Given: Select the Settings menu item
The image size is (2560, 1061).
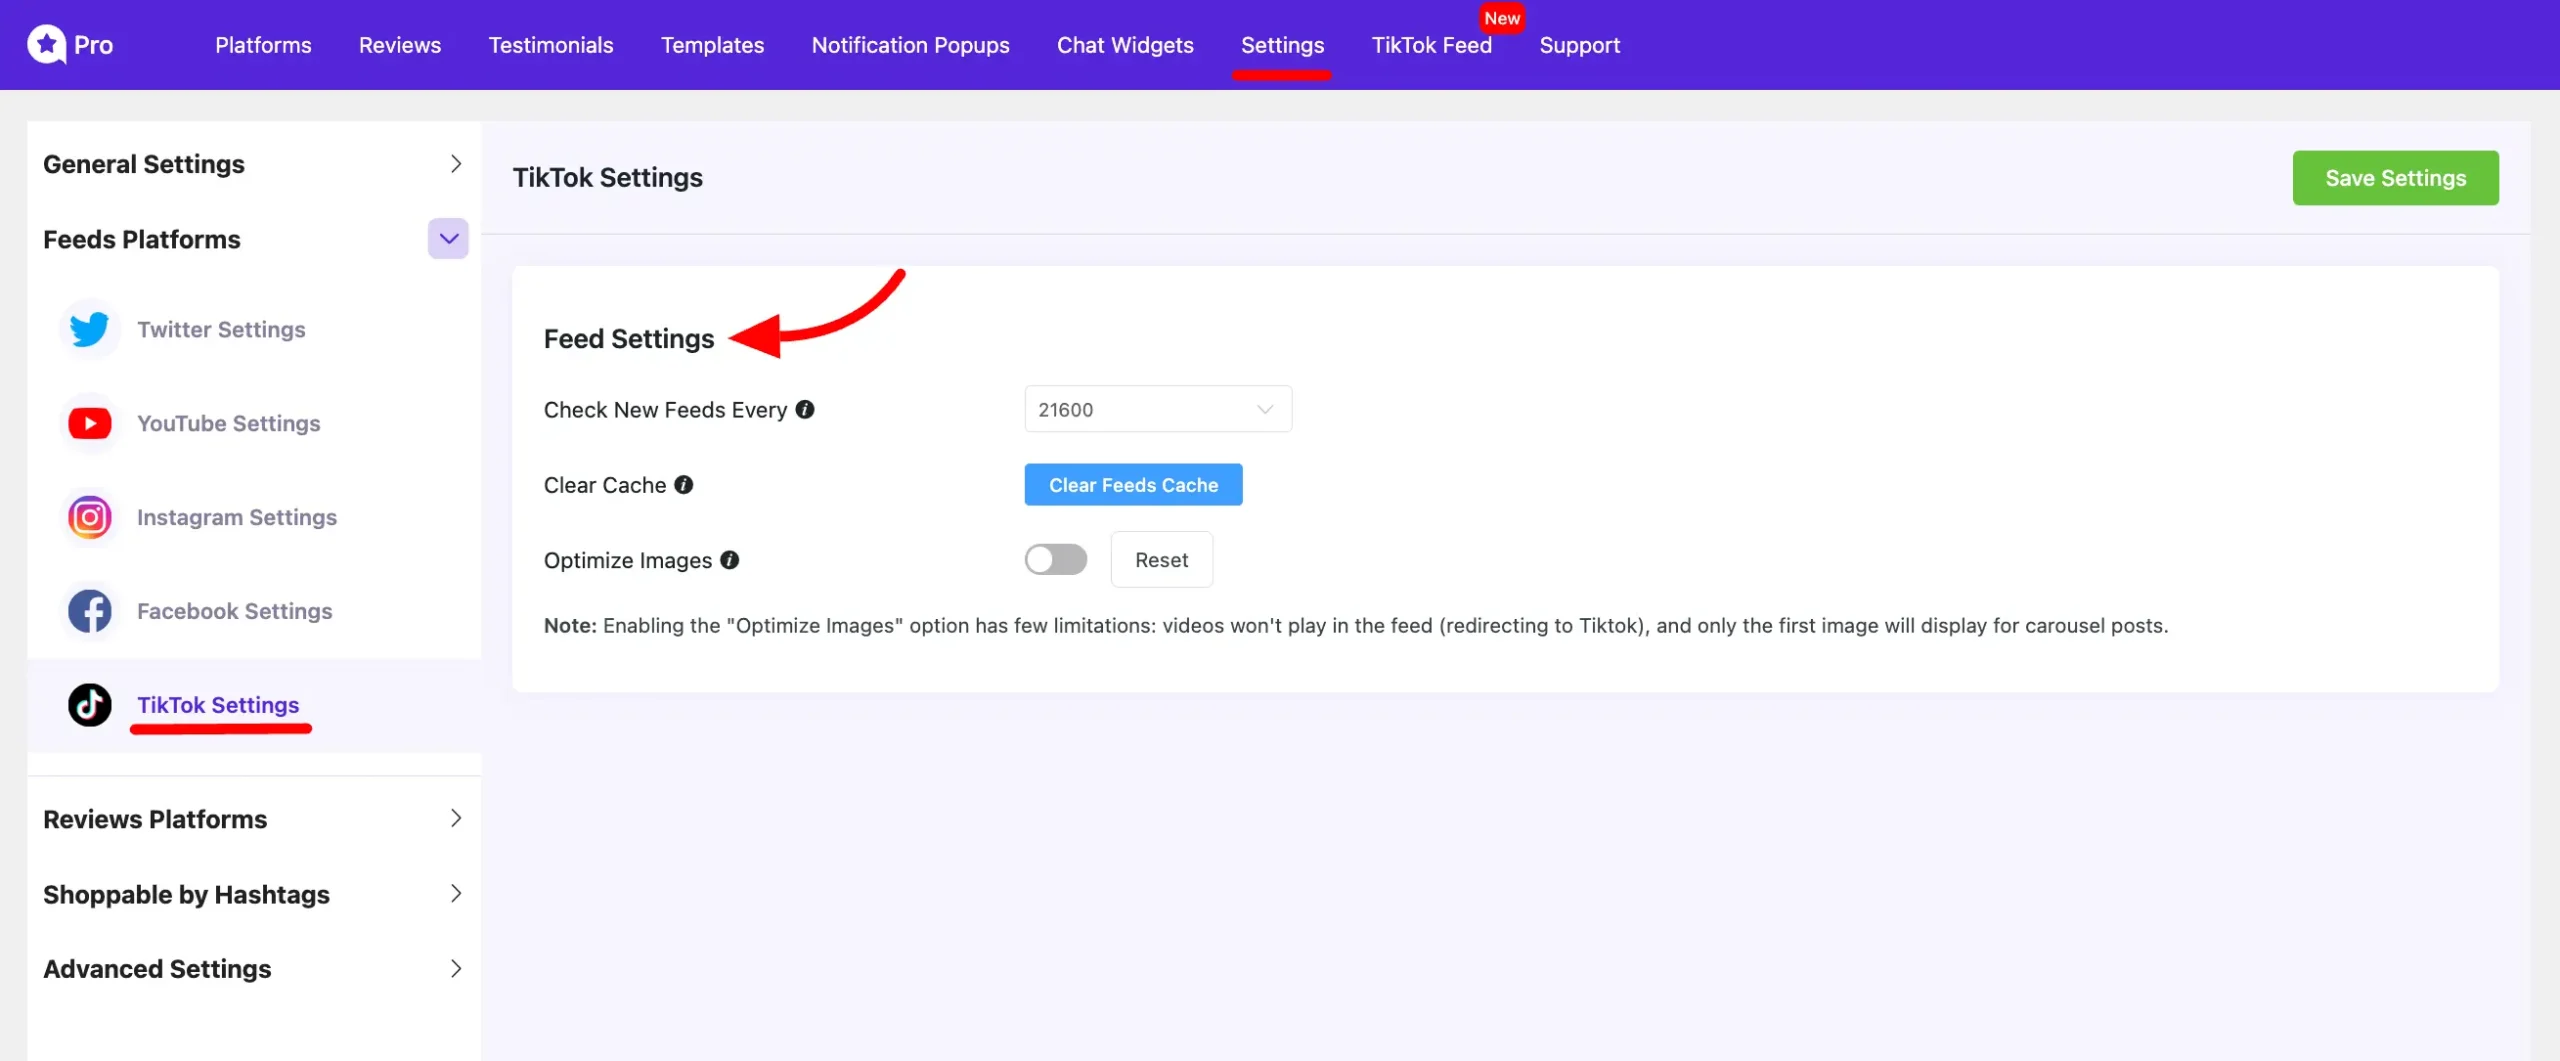Looking at the screenshot, I should [x=1282, y=45].
